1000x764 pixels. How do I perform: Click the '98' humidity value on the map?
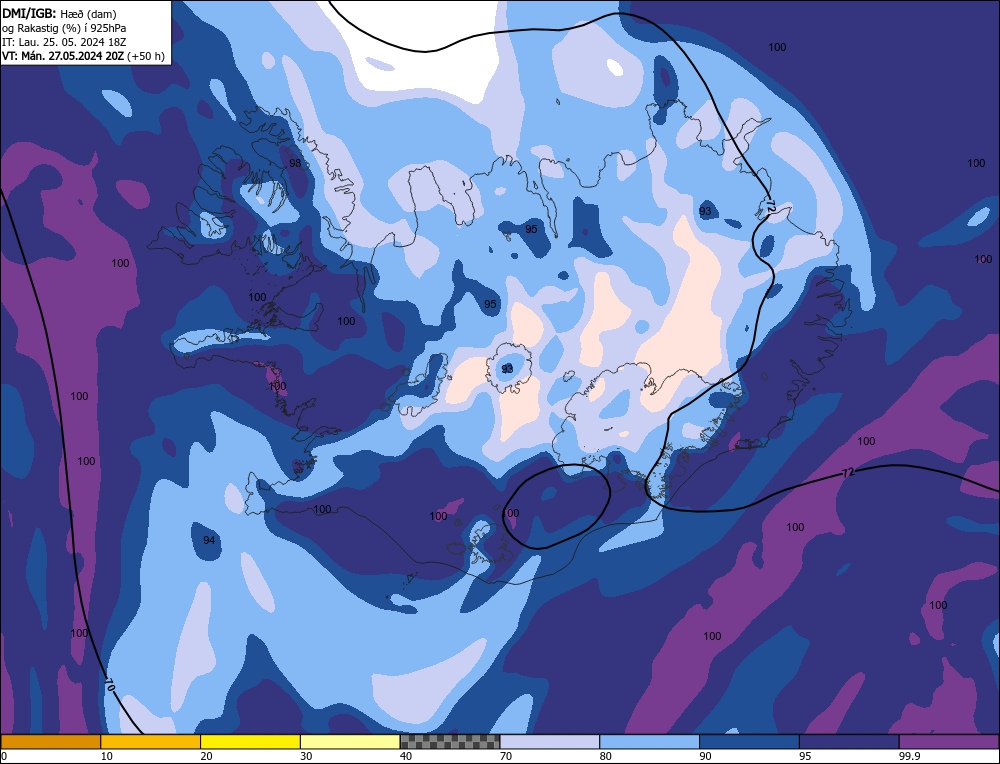click(295, 163)
